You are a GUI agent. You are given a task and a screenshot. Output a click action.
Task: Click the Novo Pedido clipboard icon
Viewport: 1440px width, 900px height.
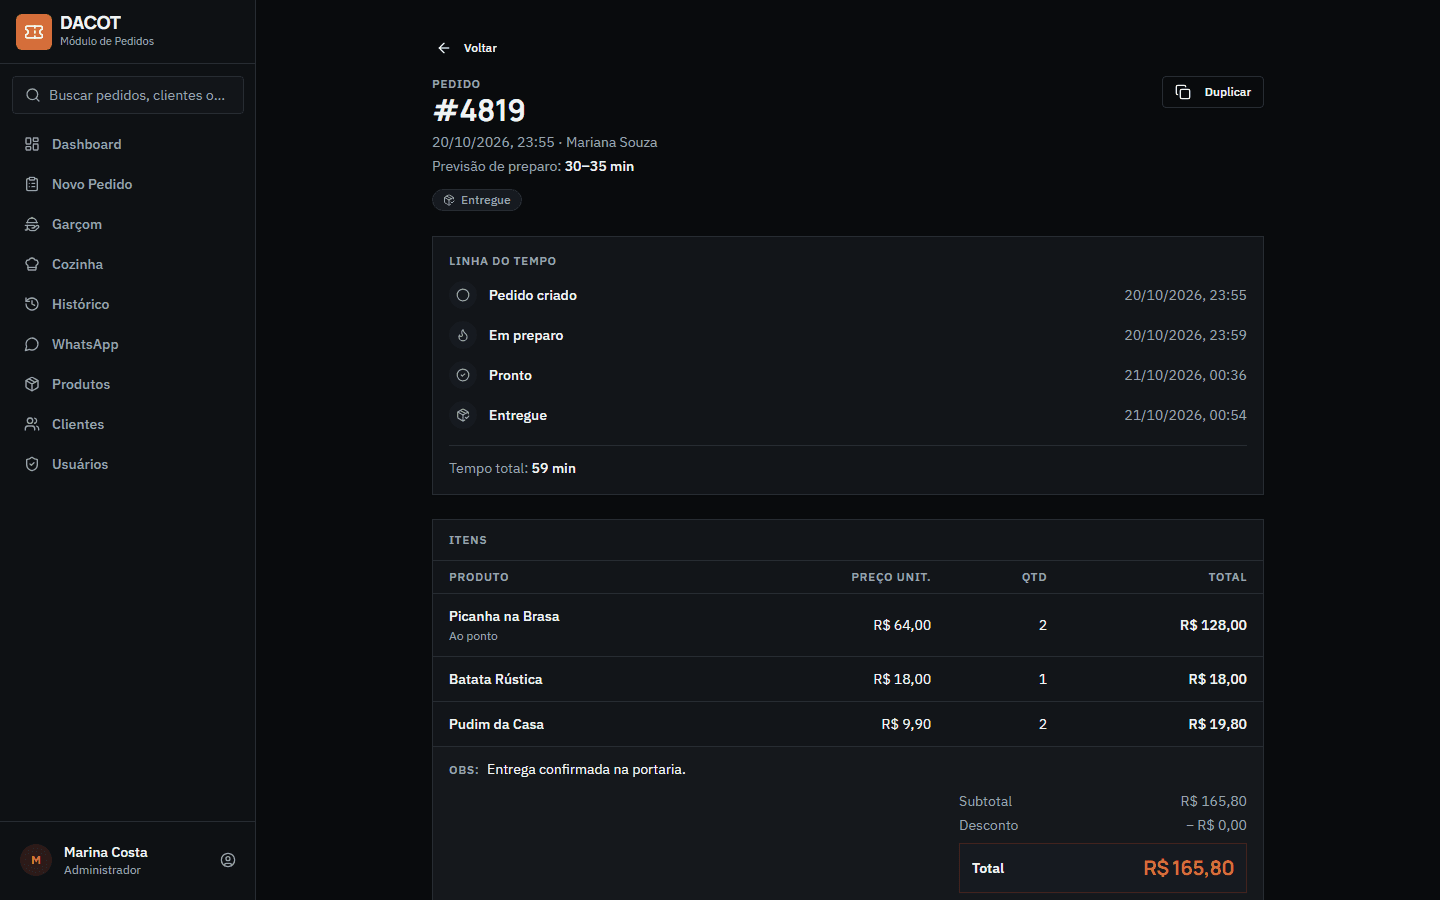(32, 184)
